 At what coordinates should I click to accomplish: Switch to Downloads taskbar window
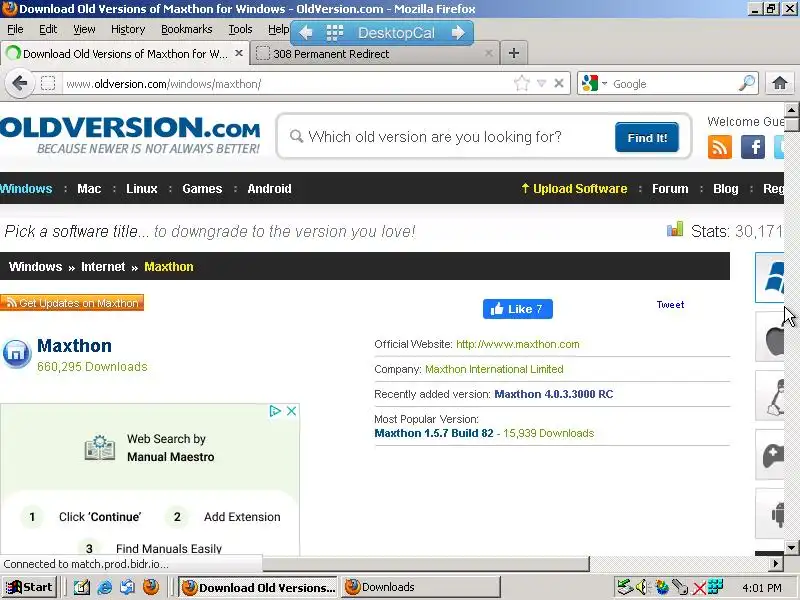pos(420,587)
